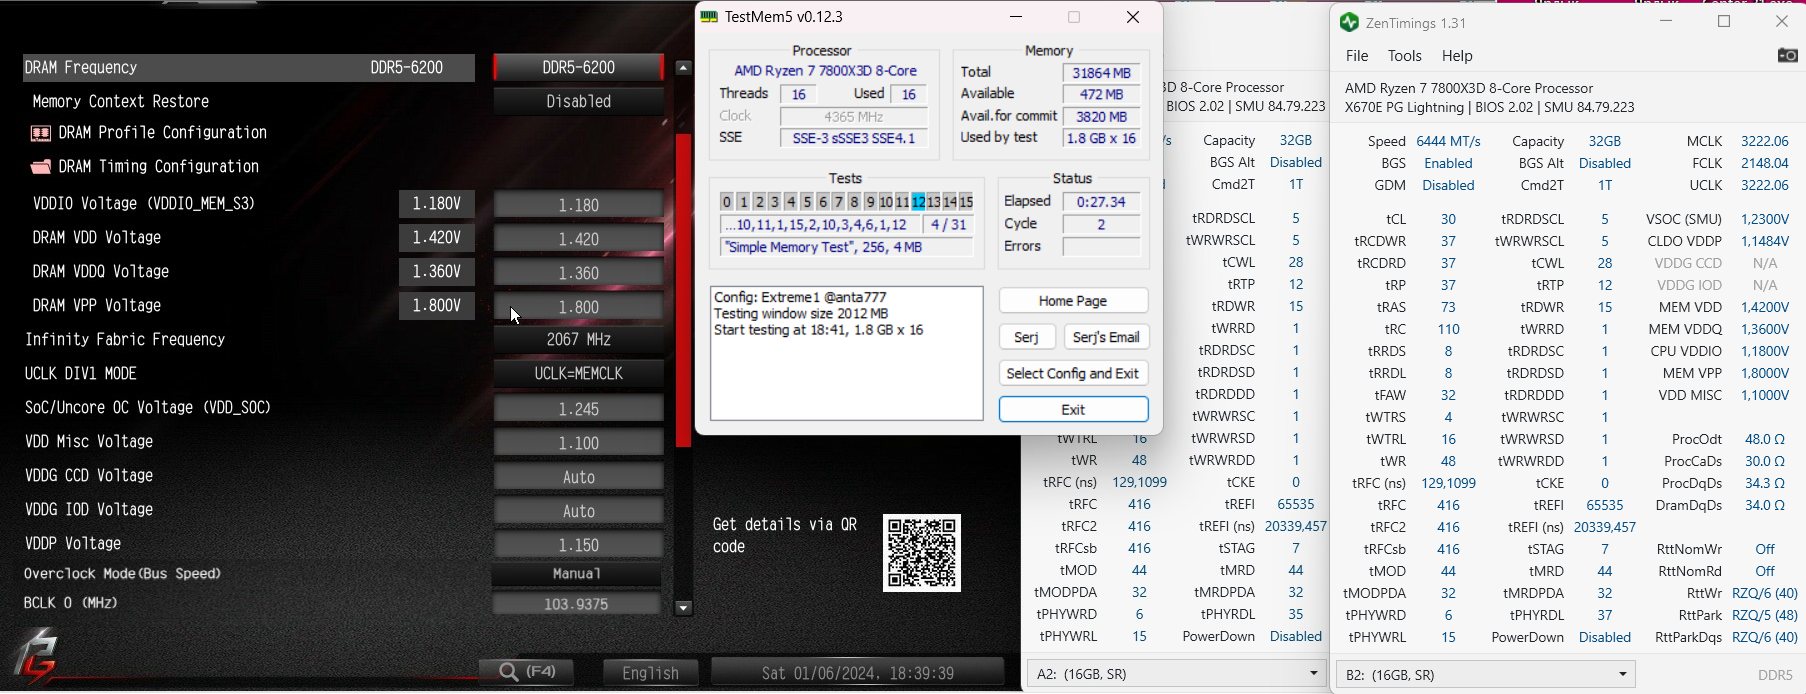Expand the B2: (16GB, SR) module dropdown
1806x694 pixels.
1486,675
